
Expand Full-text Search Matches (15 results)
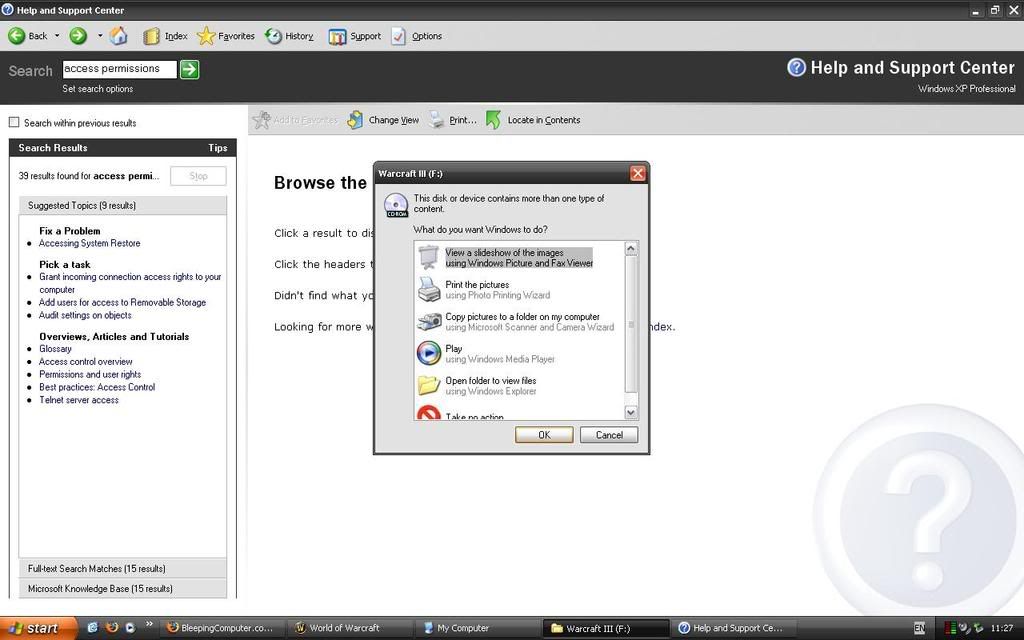coord(123,568)
